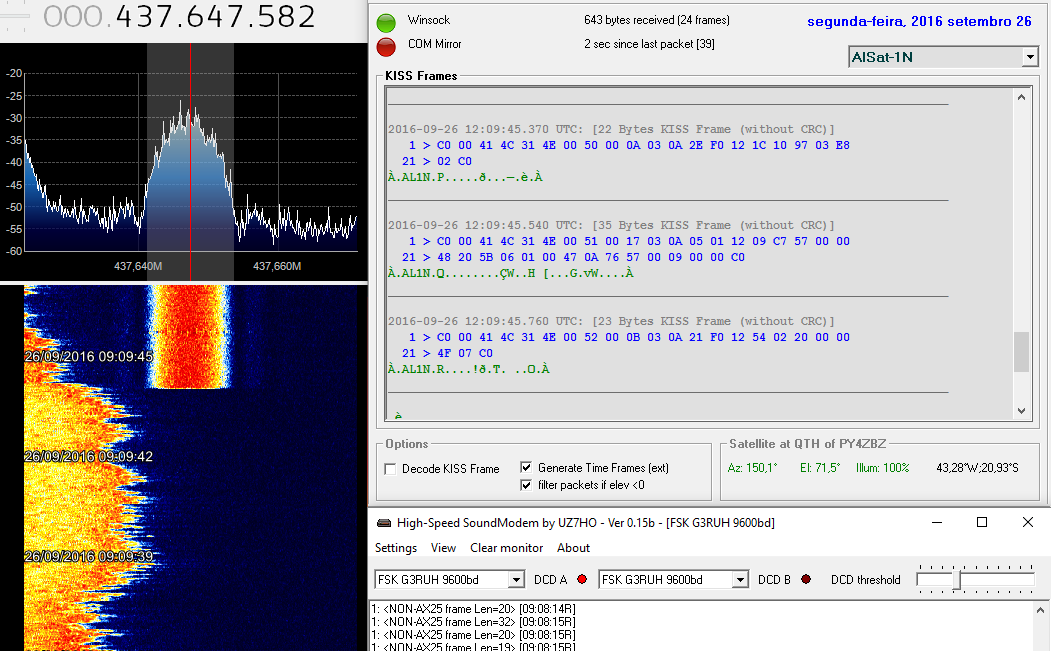Click the red COM Mirror status indicator
This screenshot has height=651, width=1051.
386,46
